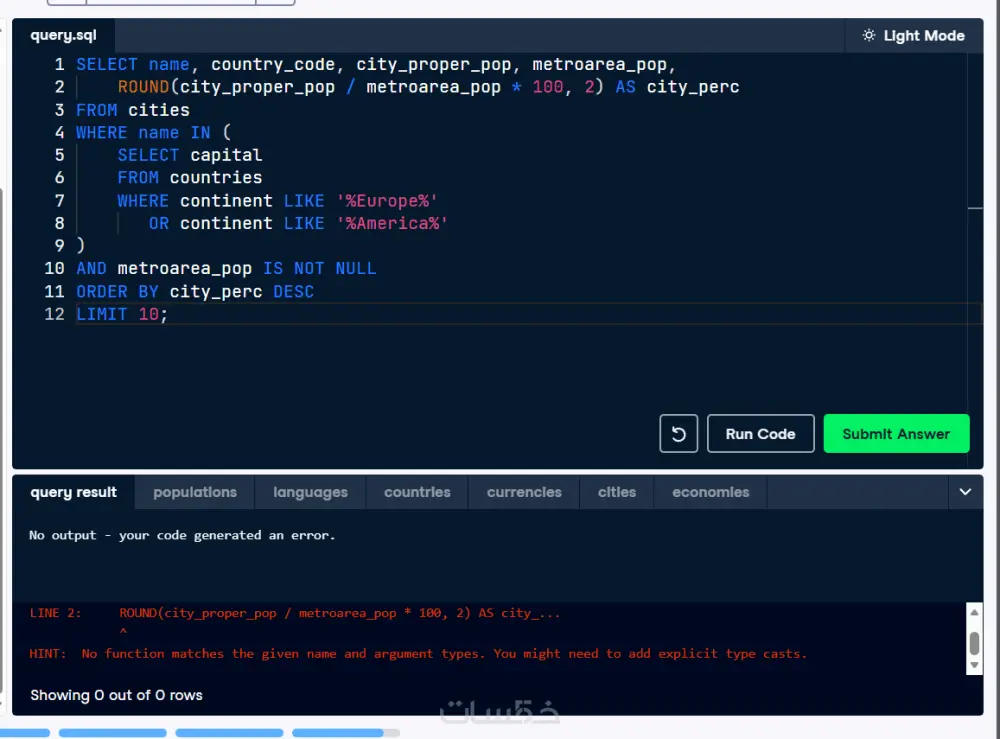Click the Submit Answer button
The image size is (1000, 739).
click(896, 434)
